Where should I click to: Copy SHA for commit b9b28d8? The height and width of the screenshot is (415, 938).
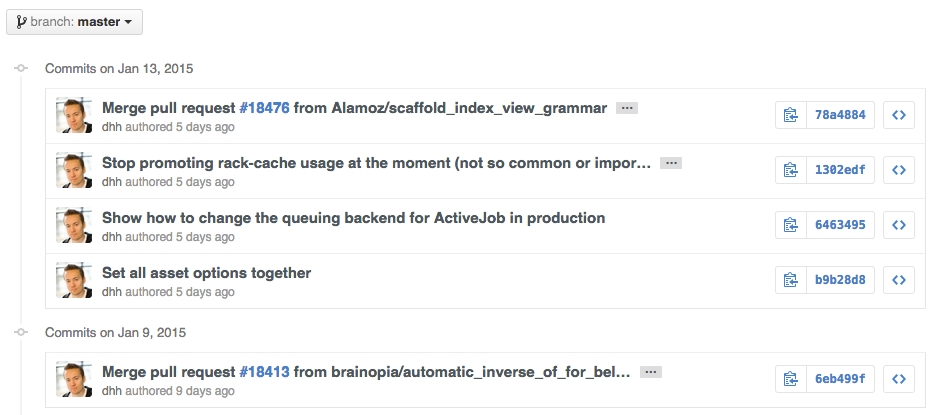(791, 280)
